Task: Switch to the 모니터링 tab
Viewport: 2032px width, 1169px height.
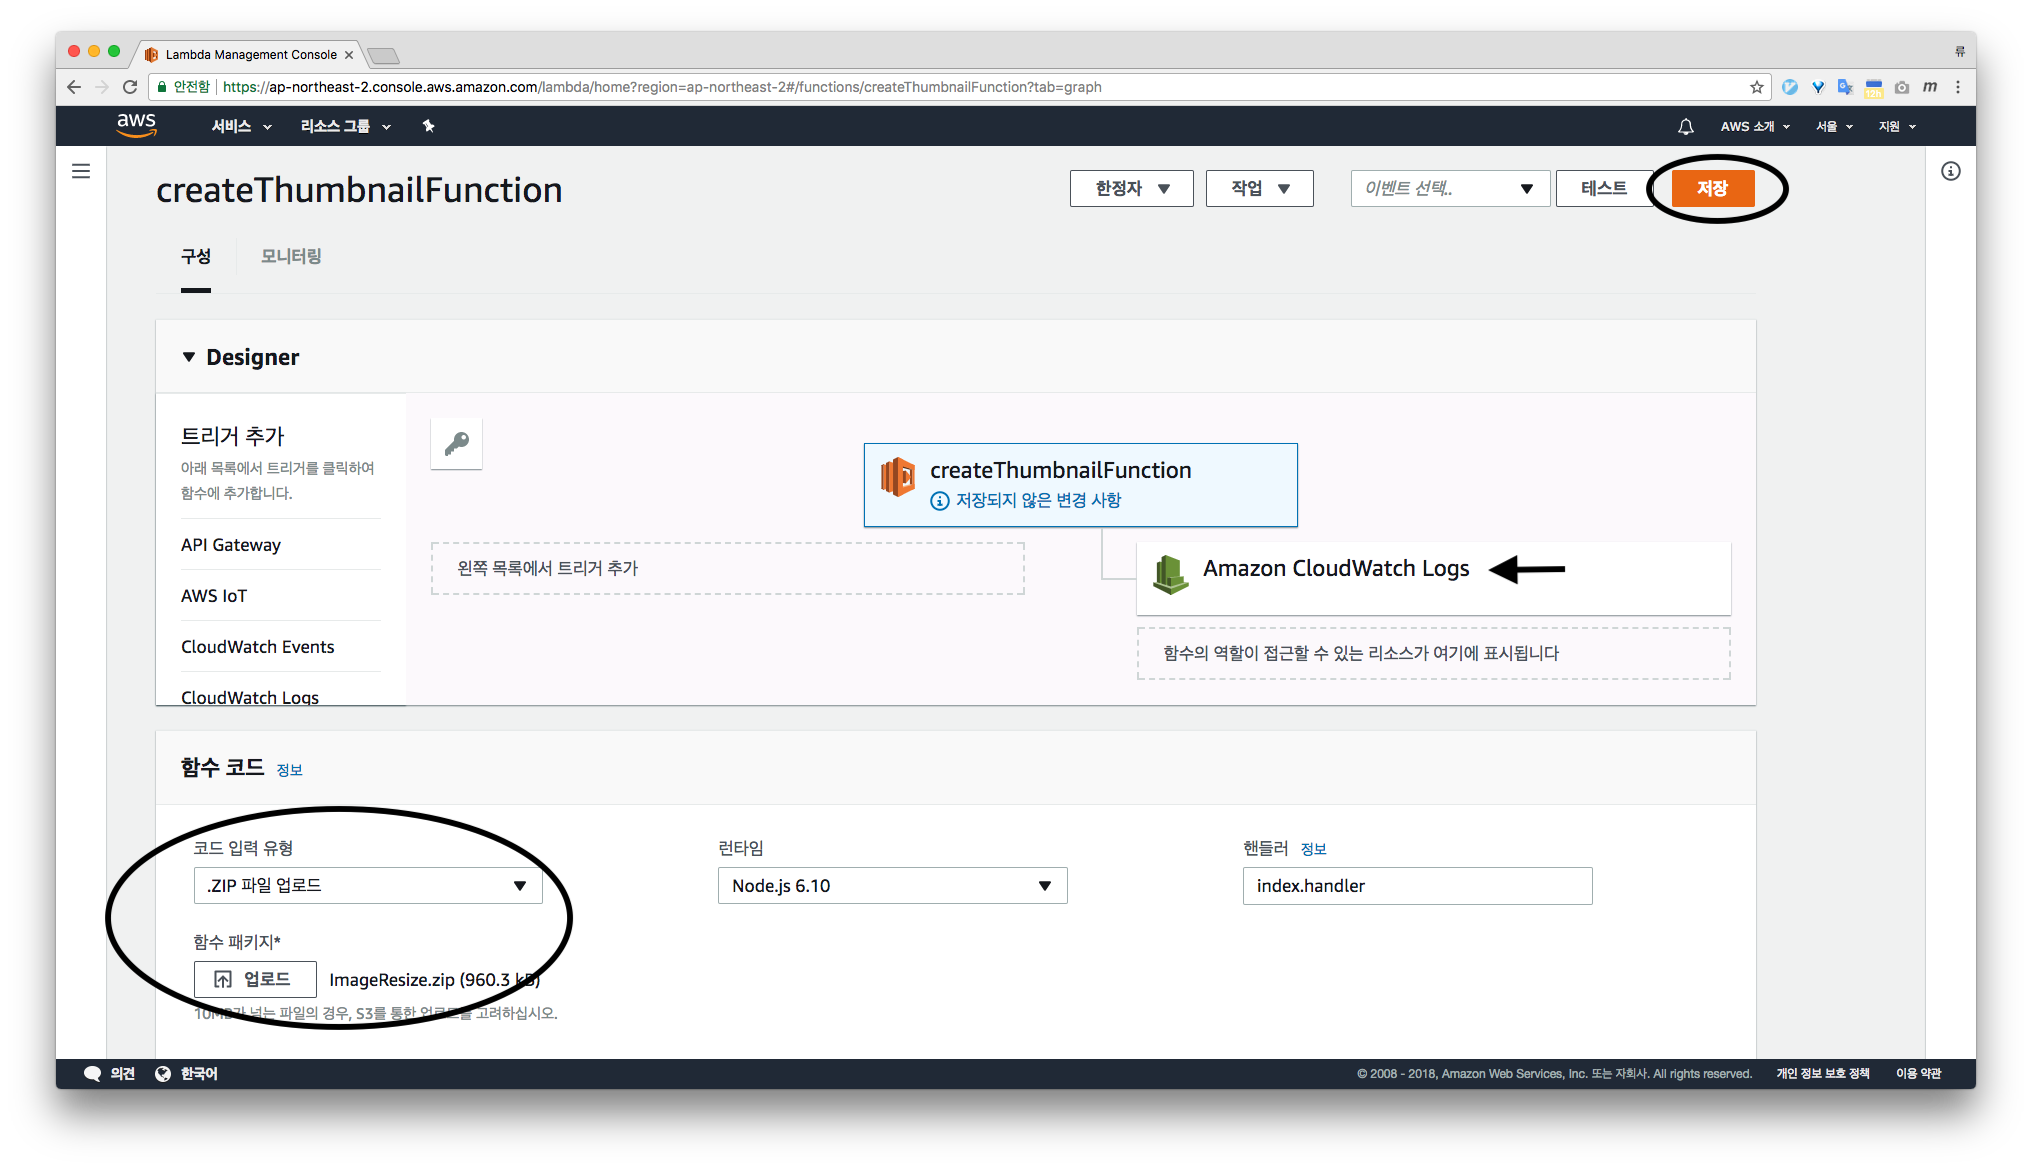Action: (x=291, y=256)
